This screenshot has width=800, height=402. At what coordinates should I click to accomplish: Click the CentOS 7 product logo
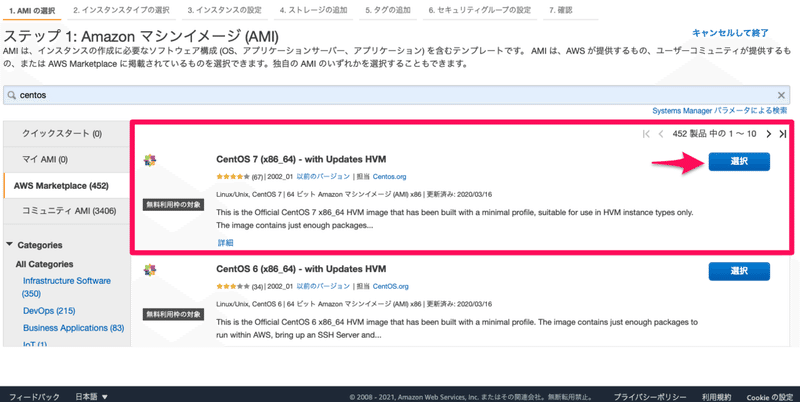149,160
